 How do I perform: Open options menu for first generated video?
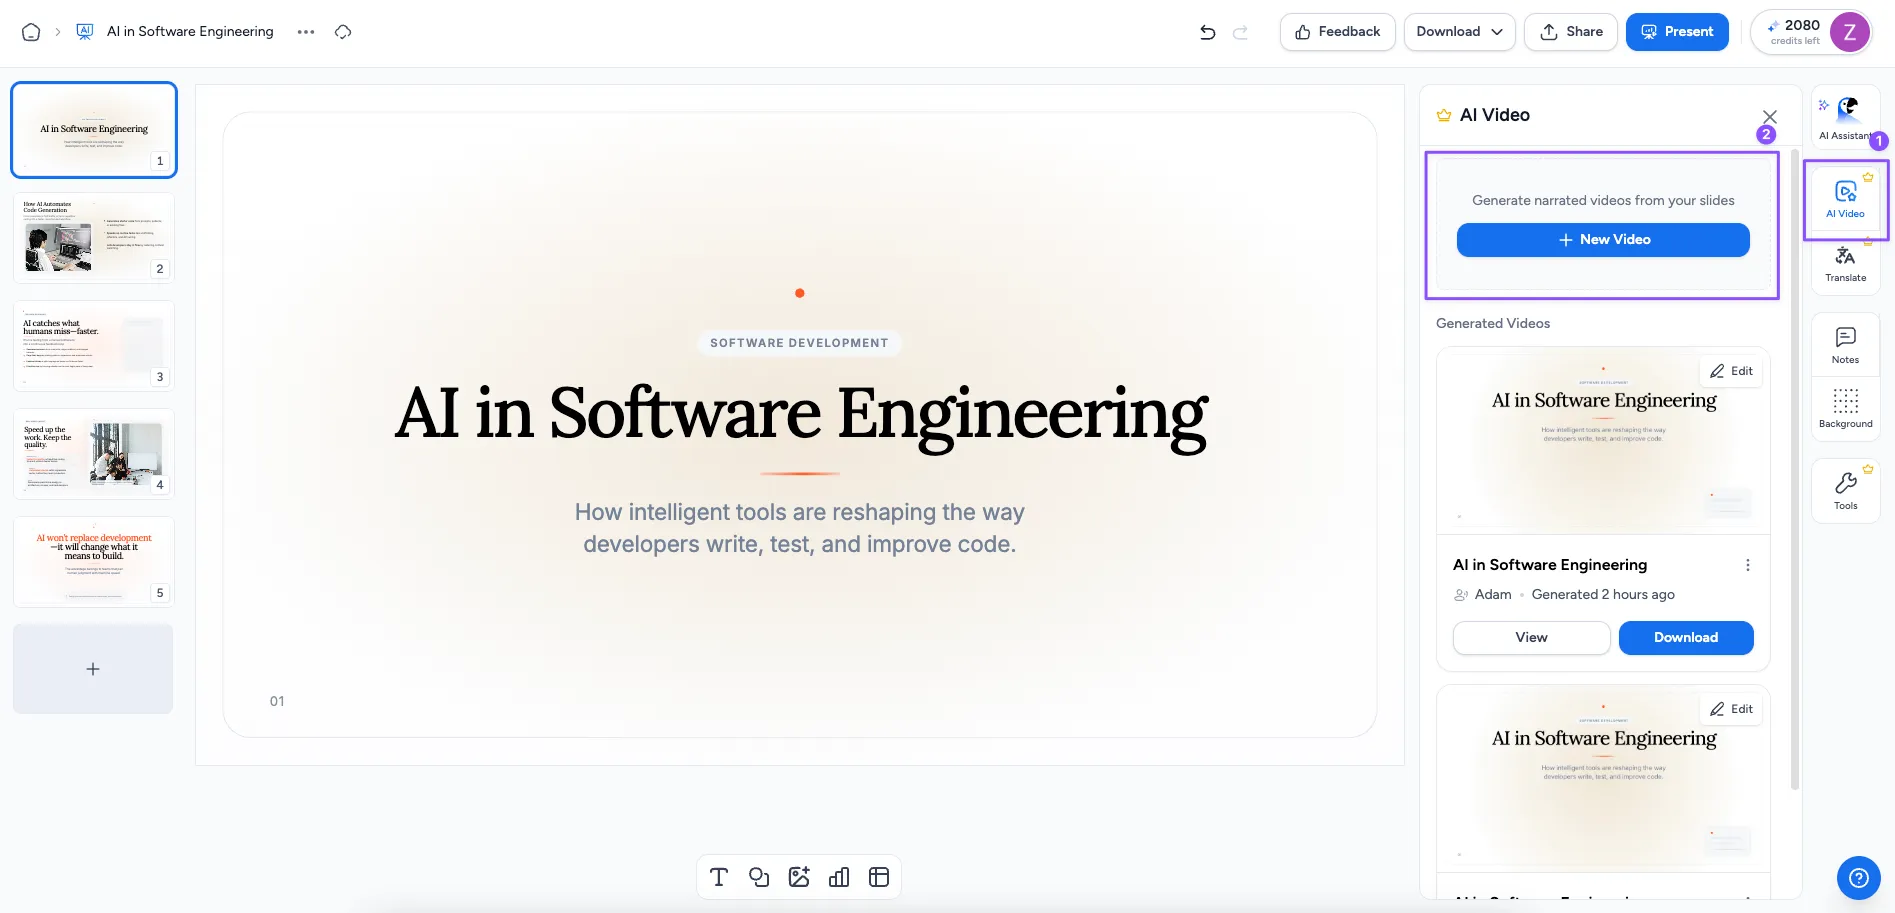click(x=1747, y=565)
